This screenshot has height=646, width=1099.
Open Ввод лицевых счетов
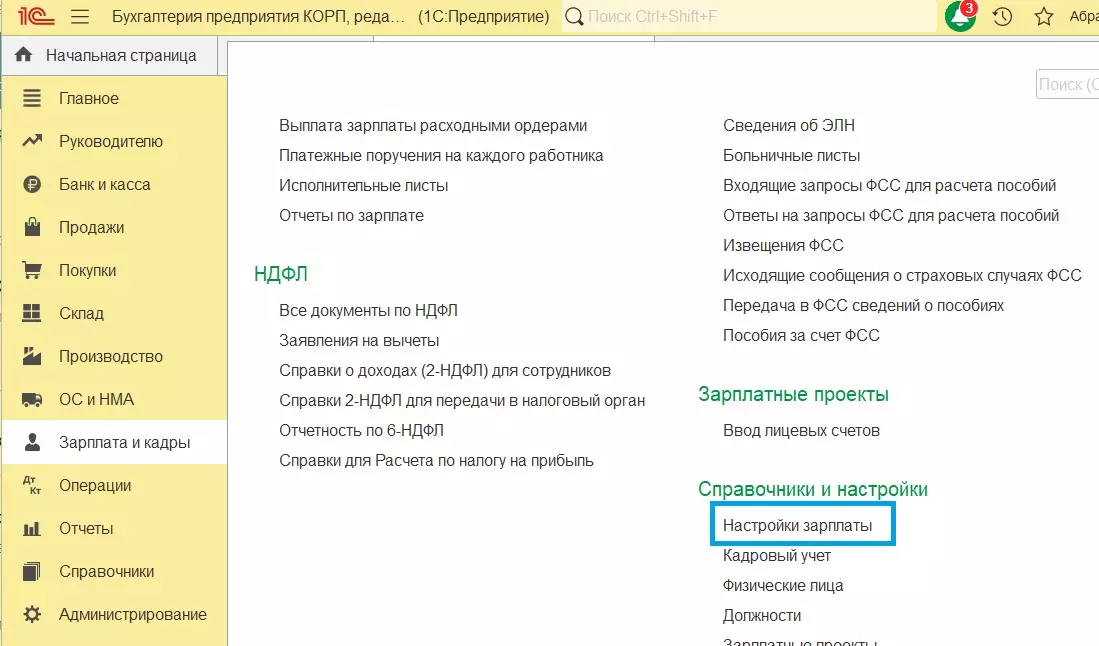pos(801,431)
